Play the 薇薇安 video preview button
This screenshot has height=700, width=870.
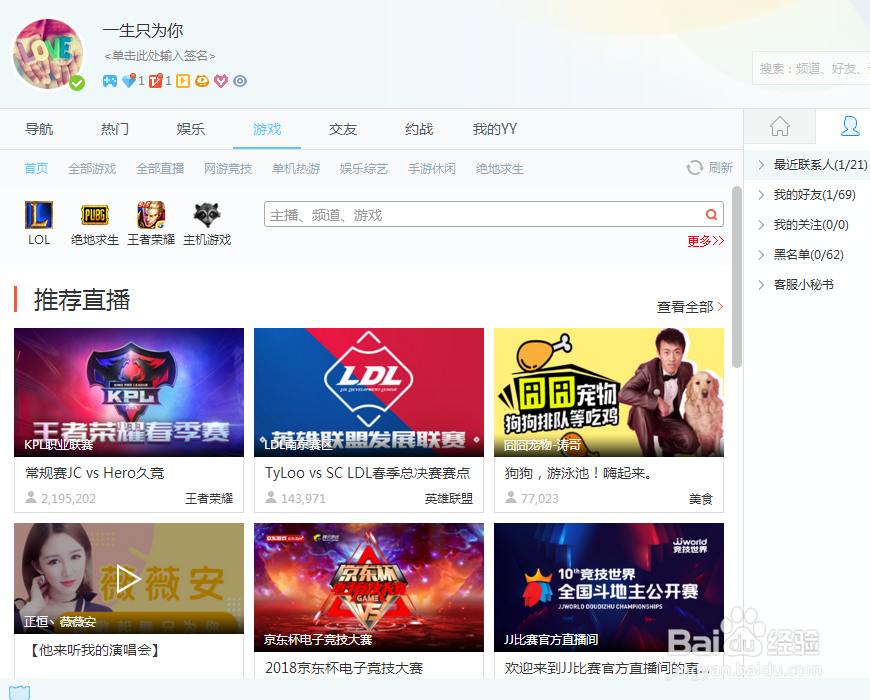pos(128,580)
